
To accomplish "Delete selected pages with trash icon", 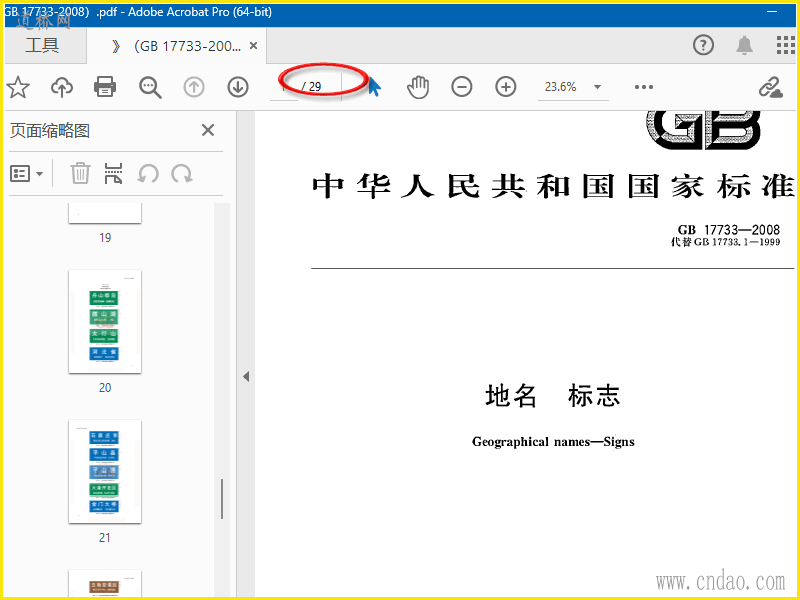I will coord(80,173).
